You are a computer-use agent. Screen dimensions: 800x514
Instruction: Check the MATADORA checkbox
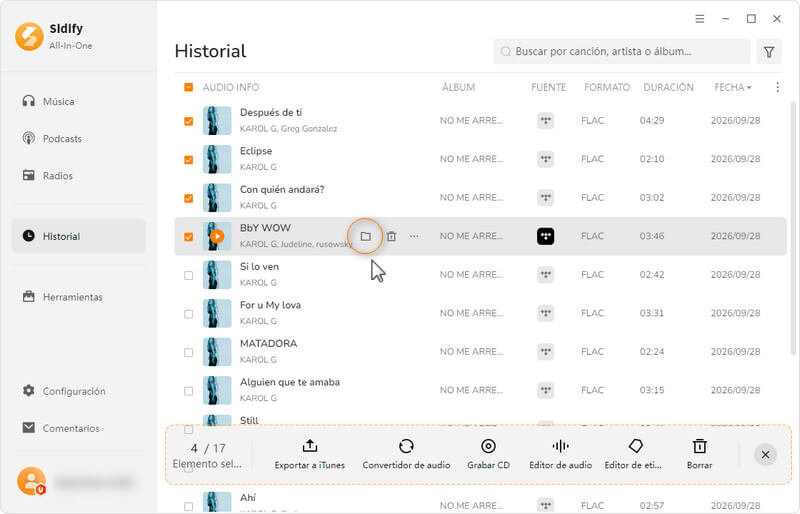pos(188,352)
